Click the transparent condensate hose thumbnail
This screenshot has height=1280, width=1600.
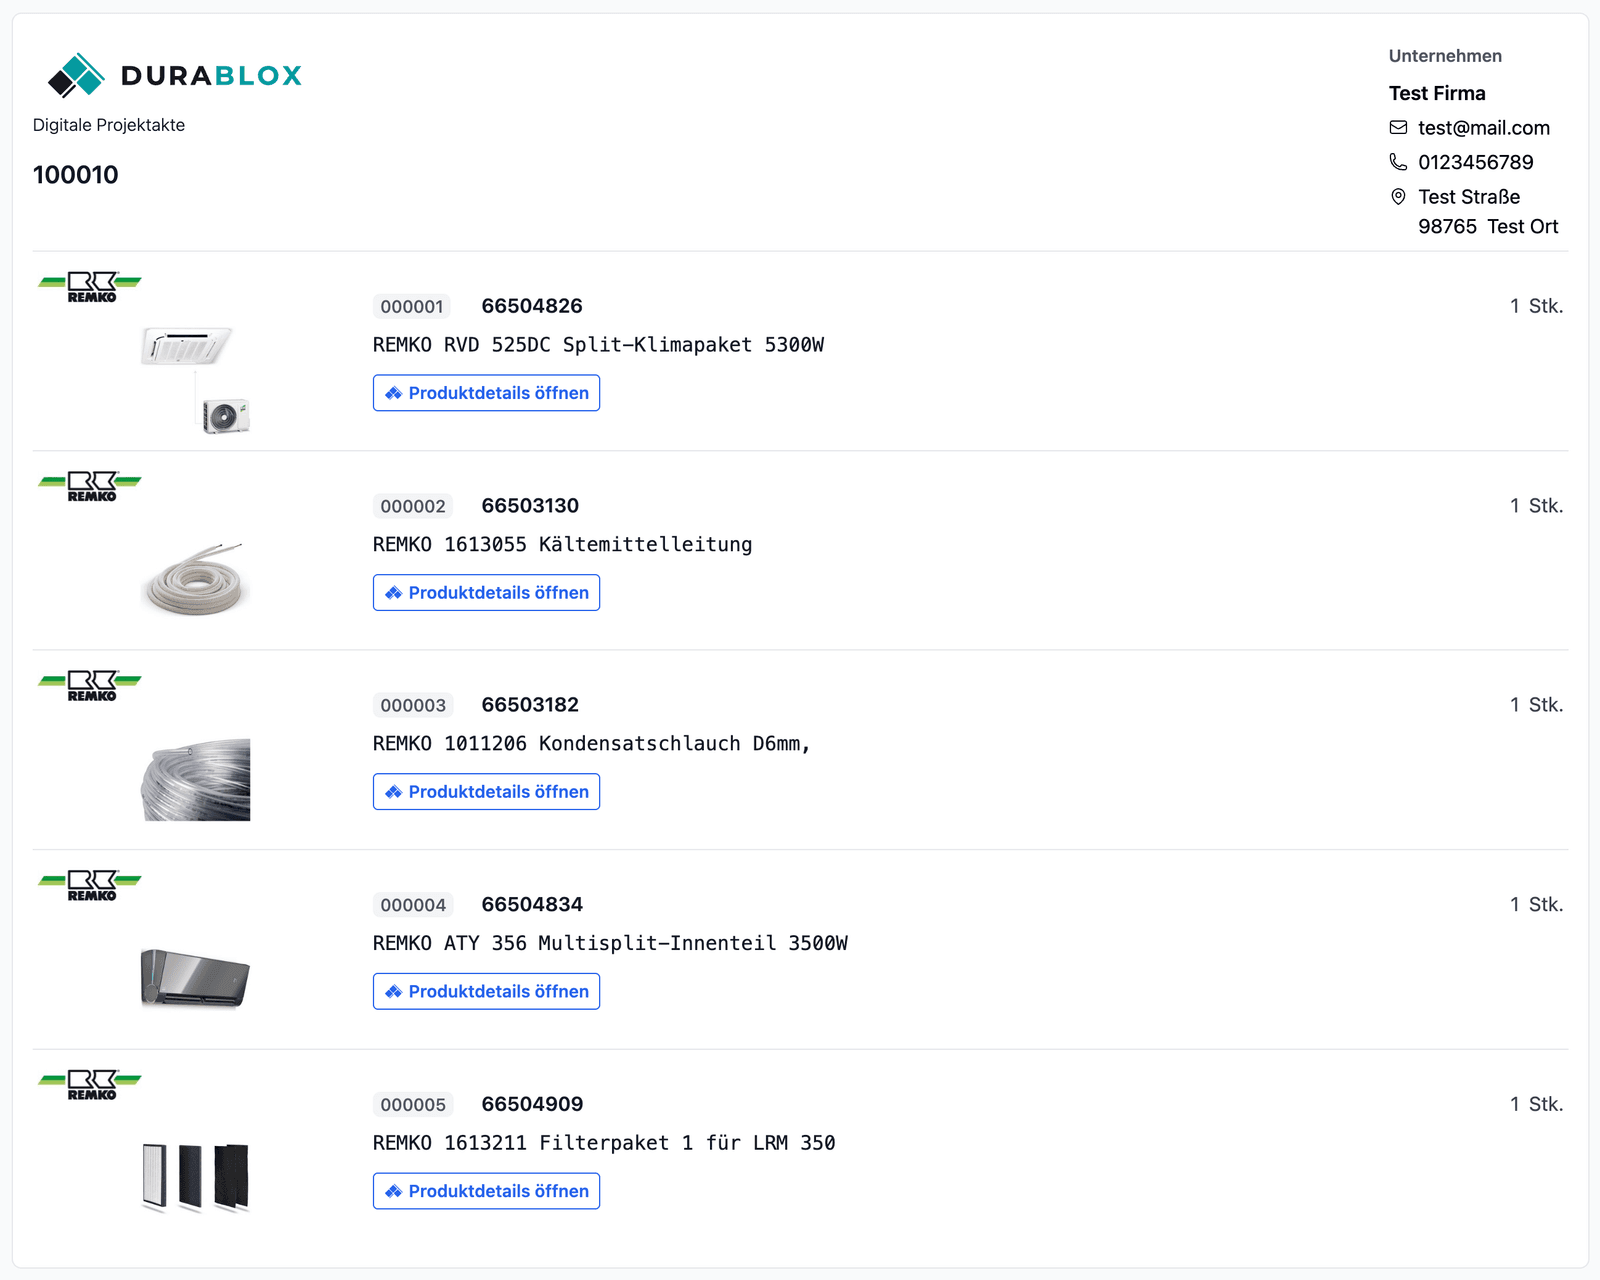196,780
